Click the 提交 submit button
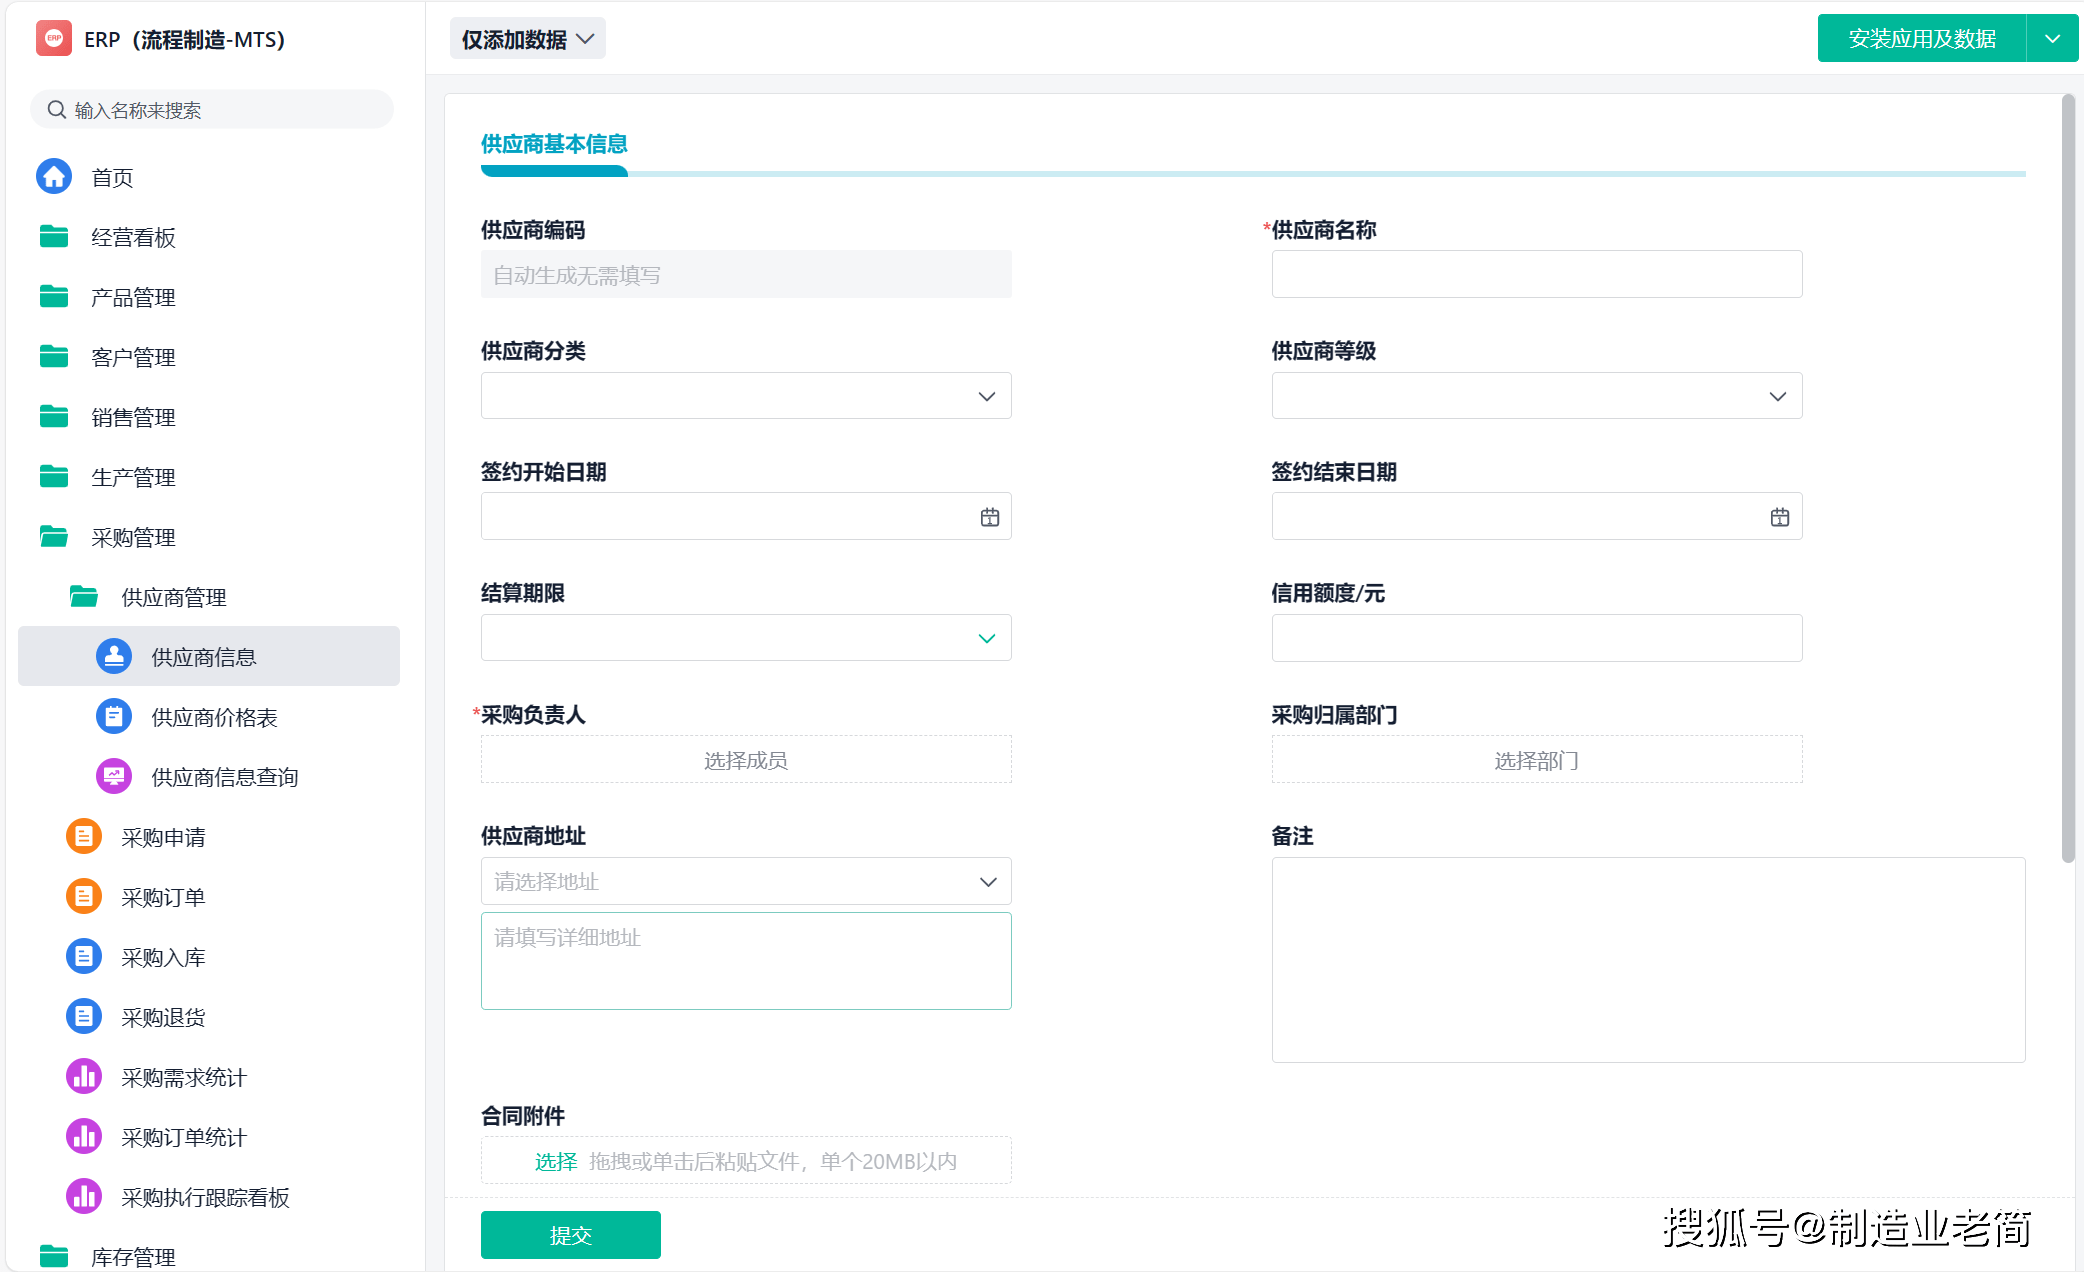The image size is (2084, 1272). point(571,1235)
